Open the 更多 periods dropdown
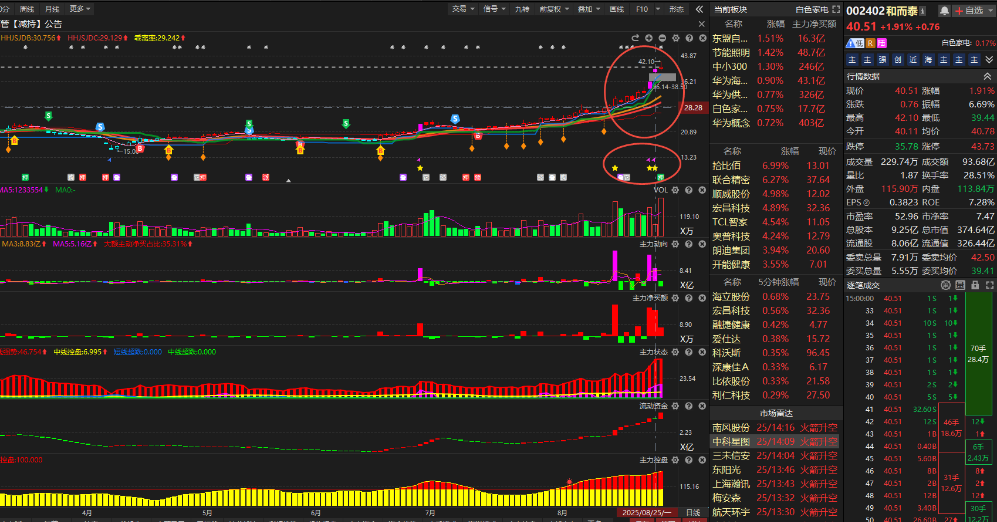 80,9
